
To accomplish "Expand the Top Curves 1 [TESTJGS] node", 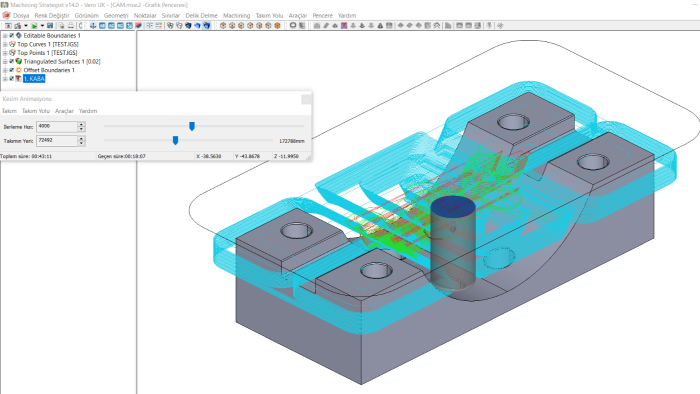I will pyautogui.click(x=5, y=44).
